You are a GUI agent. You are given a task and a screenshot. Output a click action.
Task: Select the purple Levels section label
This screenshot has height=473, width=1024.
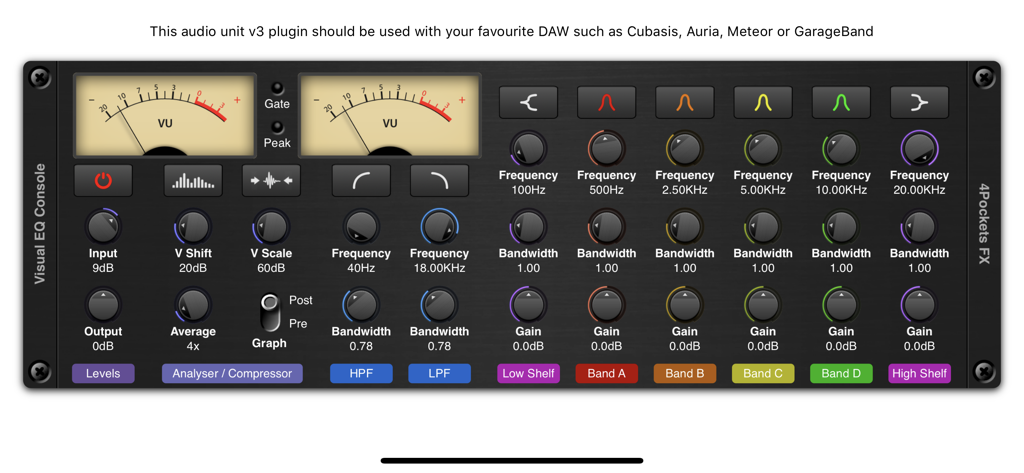(x=103, y=374)
